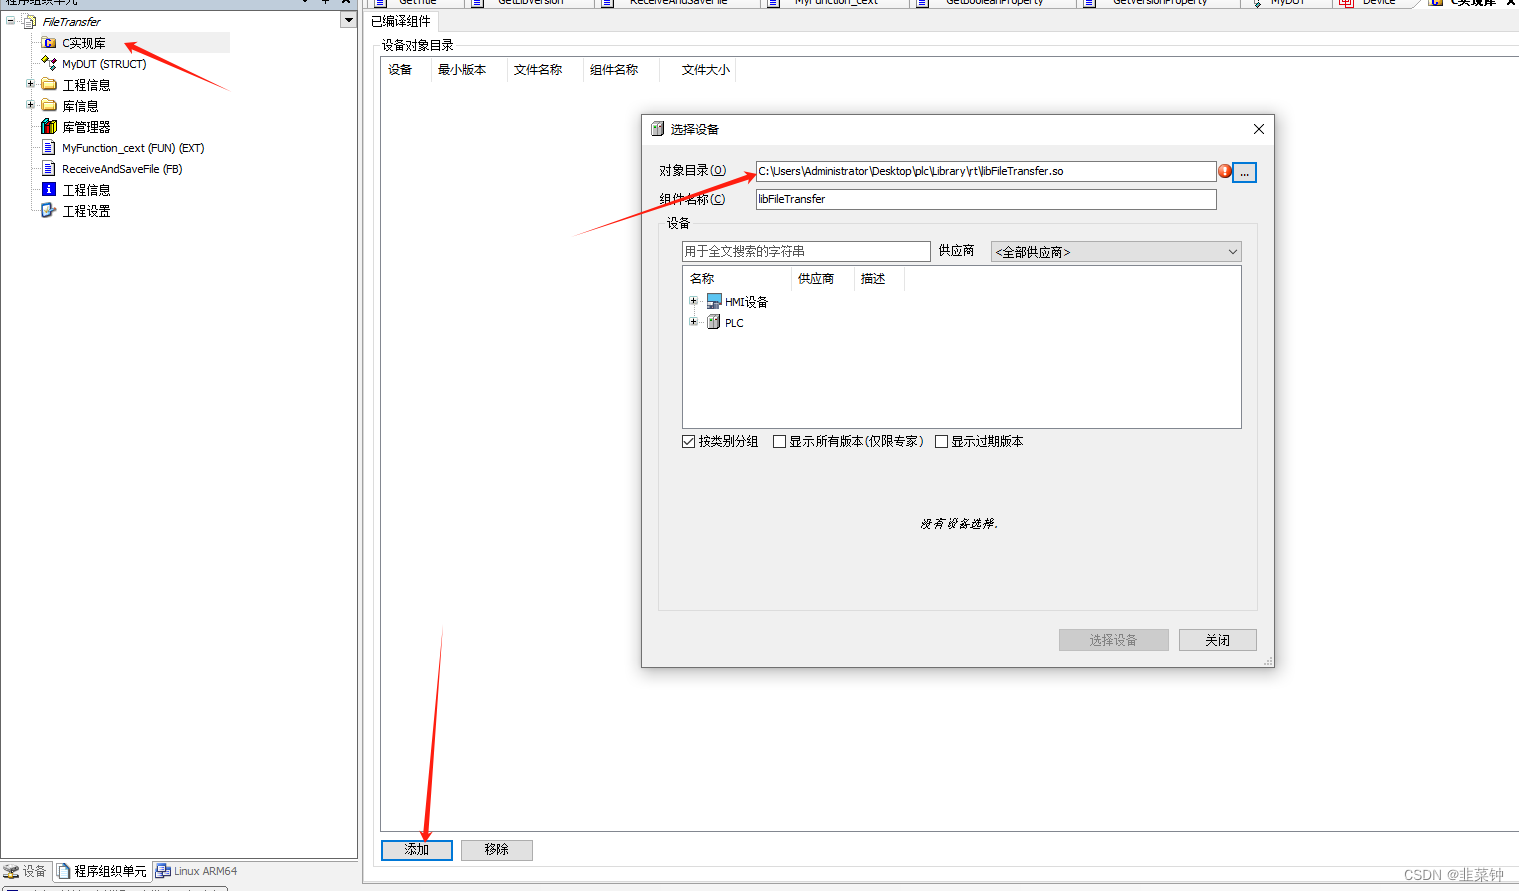1519x891 pixels.
Task: Click the 库信息 folder icon
Action: tap(49, 106)
